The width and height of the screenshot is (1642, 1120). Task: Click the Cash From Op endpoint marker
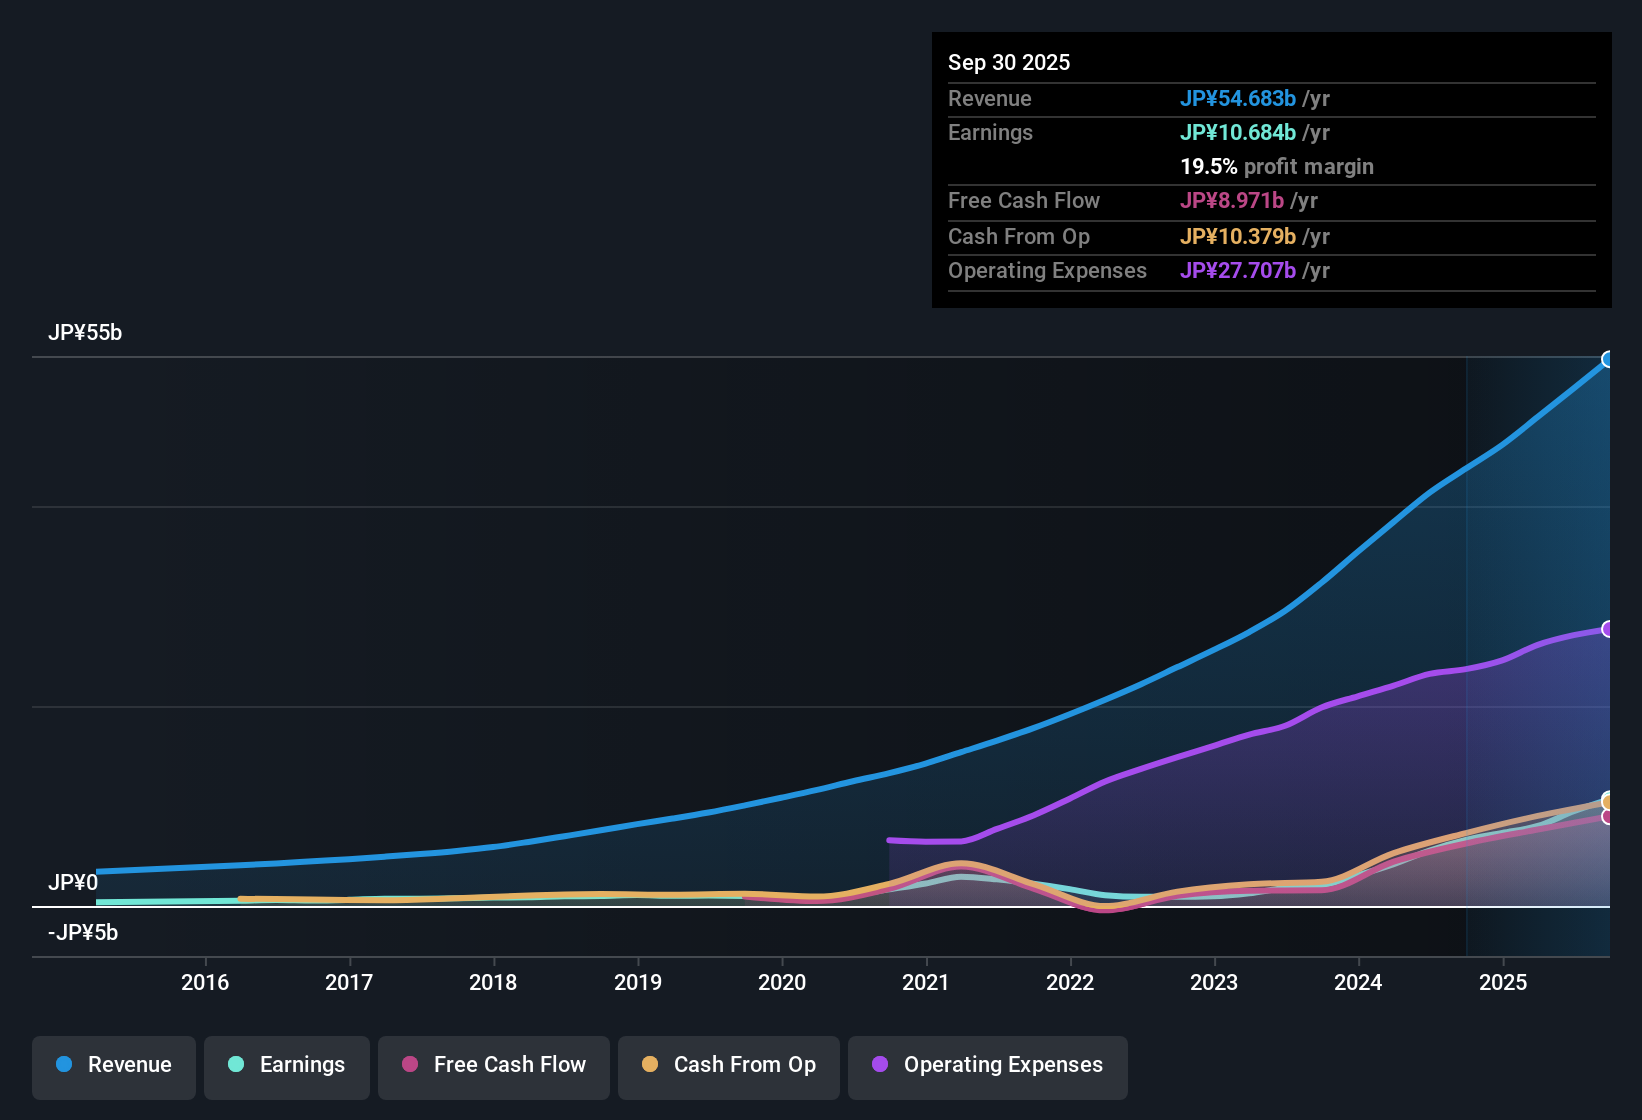tap(1608, 800)
